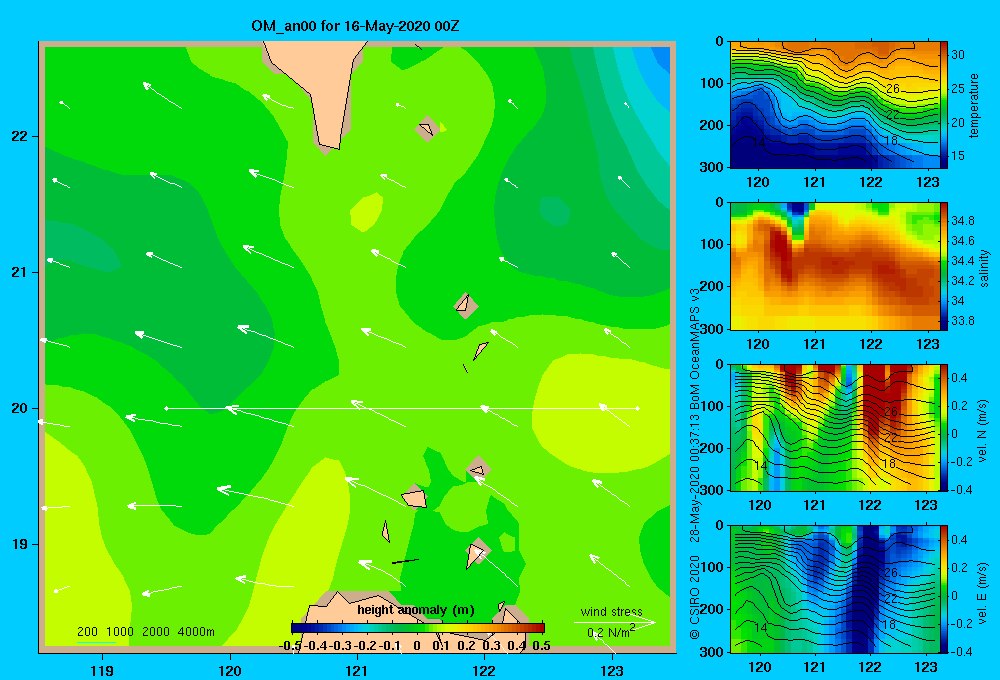
Task: Click latitude label 19 on main map
Action: pyautogui.click(x=20, y=544)
